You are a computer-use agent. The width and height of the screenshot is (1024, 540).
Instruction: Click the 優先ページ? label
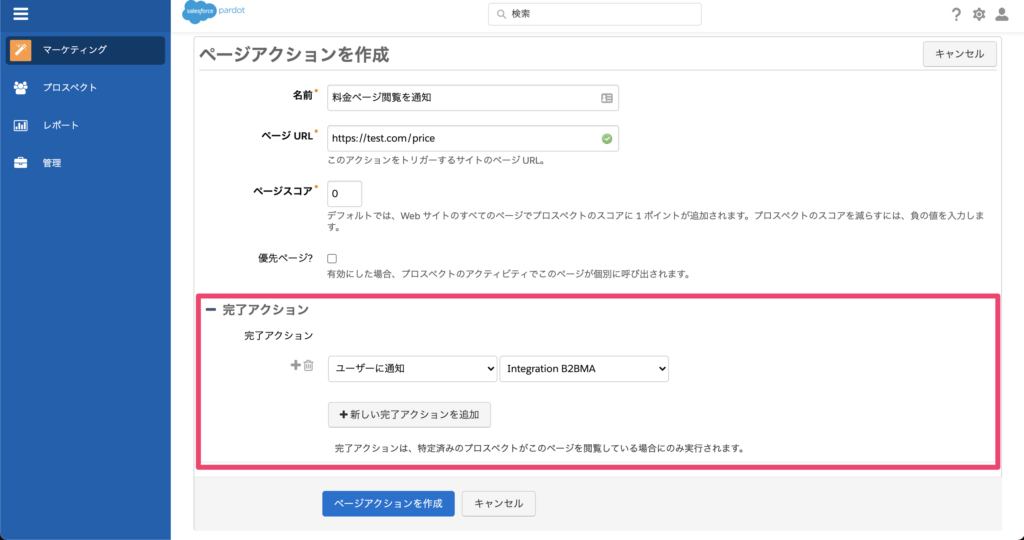(285, 258)
